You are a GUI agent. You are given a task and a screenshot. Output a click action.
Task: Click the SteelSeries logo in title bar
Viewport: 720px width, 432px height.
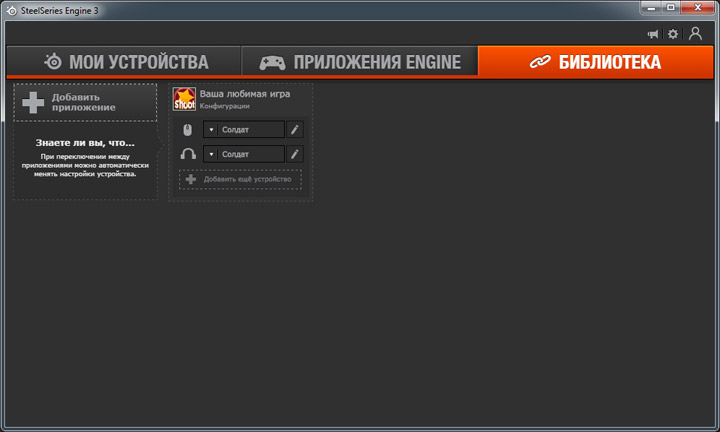tap(11, 11)
